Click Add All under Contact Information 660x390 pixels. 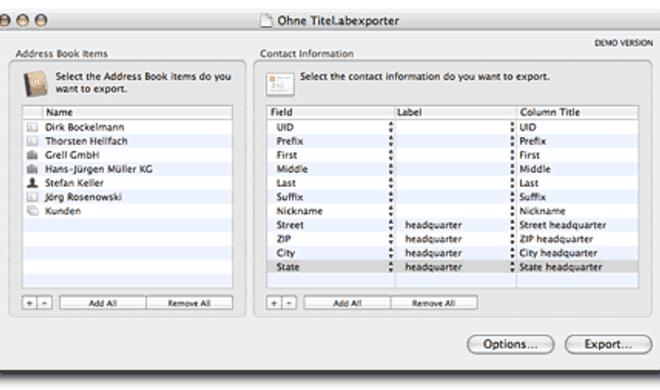click(x=347, y=303)
